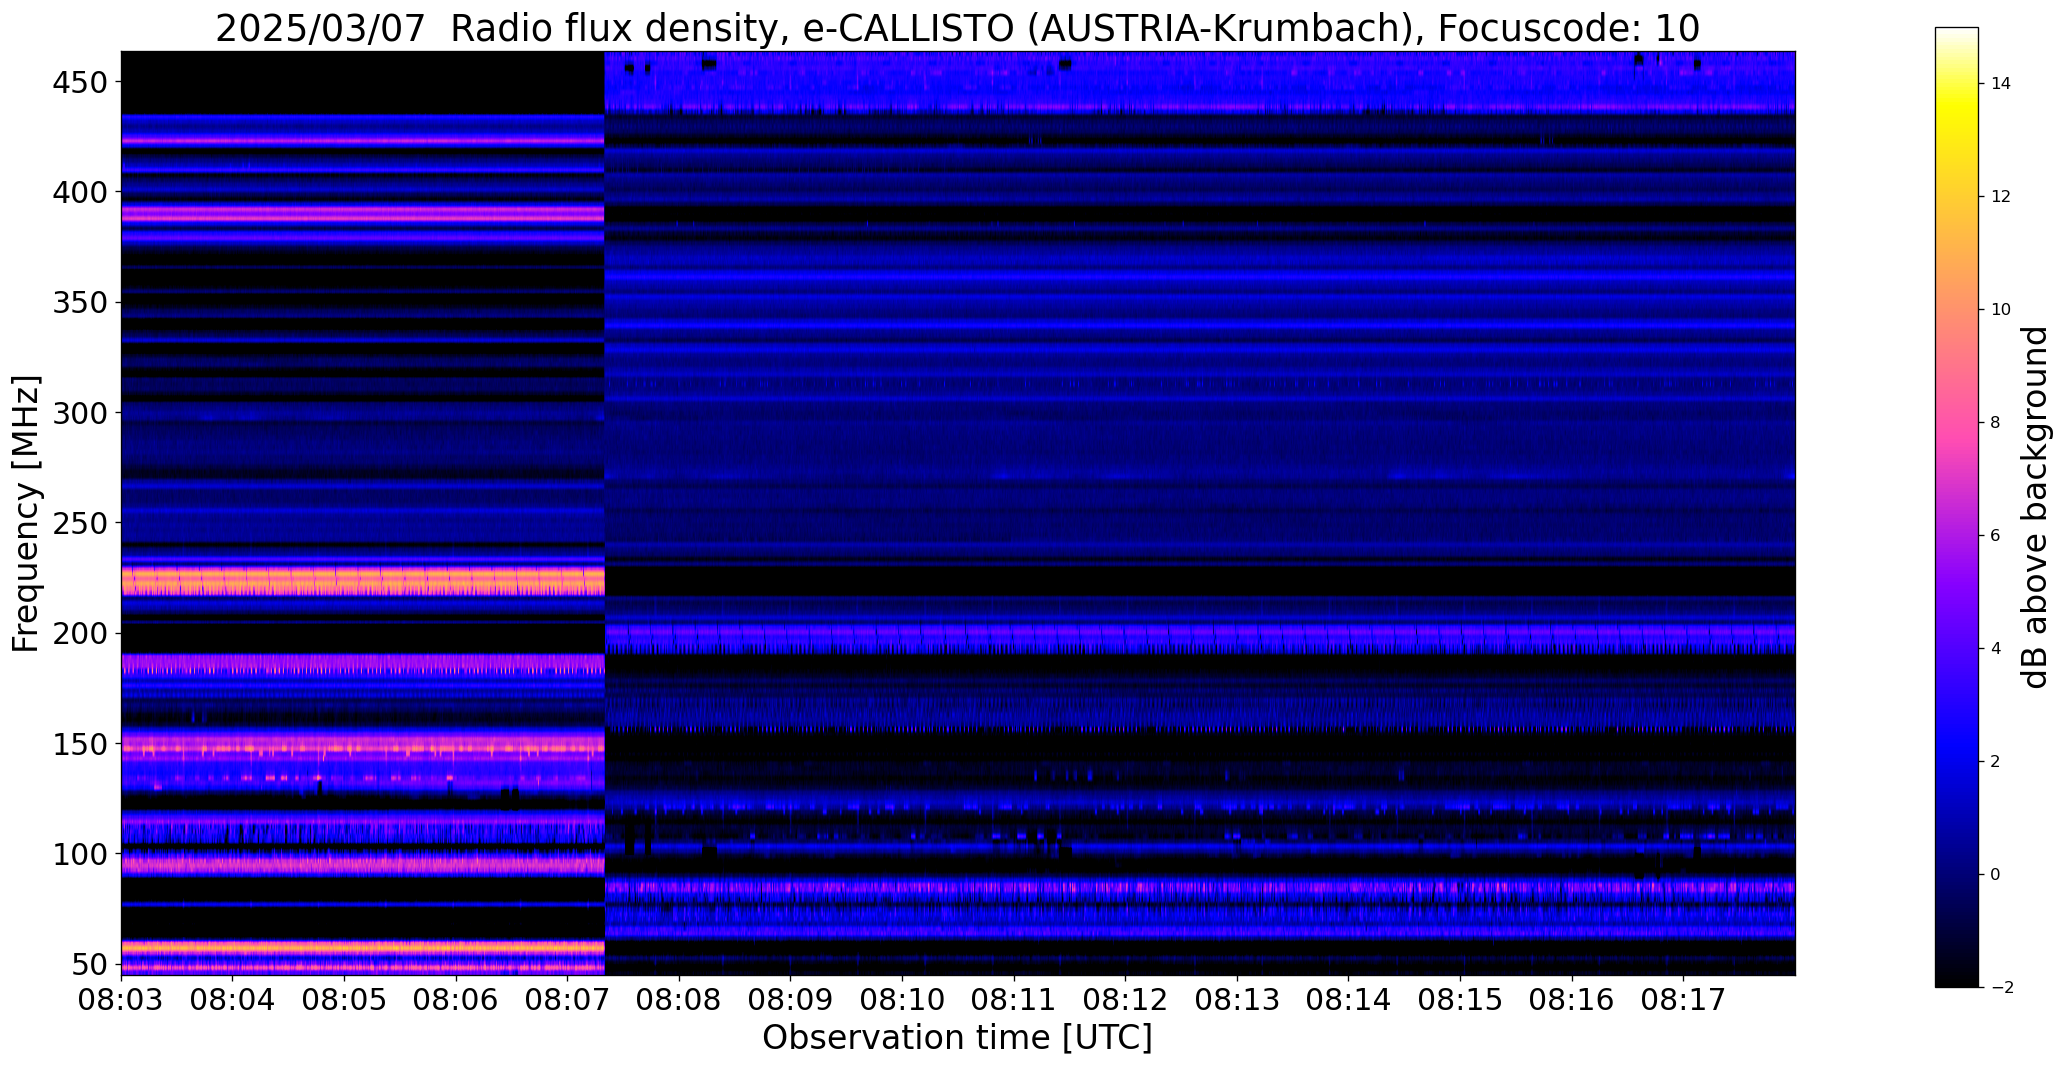Click the 08:05 time tick label
Image resolution: width=2066 pixels, height=1067 pixels.
pyautogui.click(x=345, y=1000)
